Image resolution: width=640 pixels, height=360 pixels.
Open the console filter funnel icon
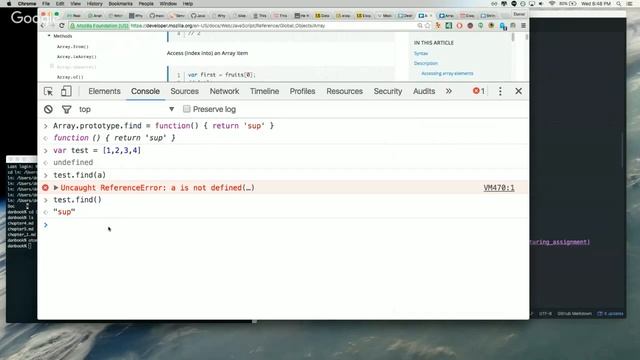pos(67,109)
